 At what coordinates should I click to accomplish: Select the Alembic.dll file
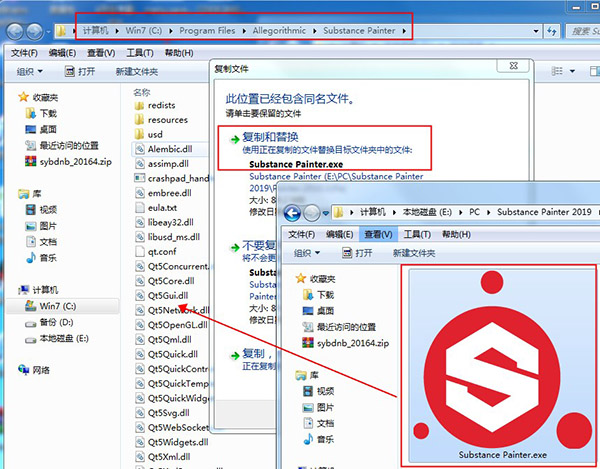[170, 149]
